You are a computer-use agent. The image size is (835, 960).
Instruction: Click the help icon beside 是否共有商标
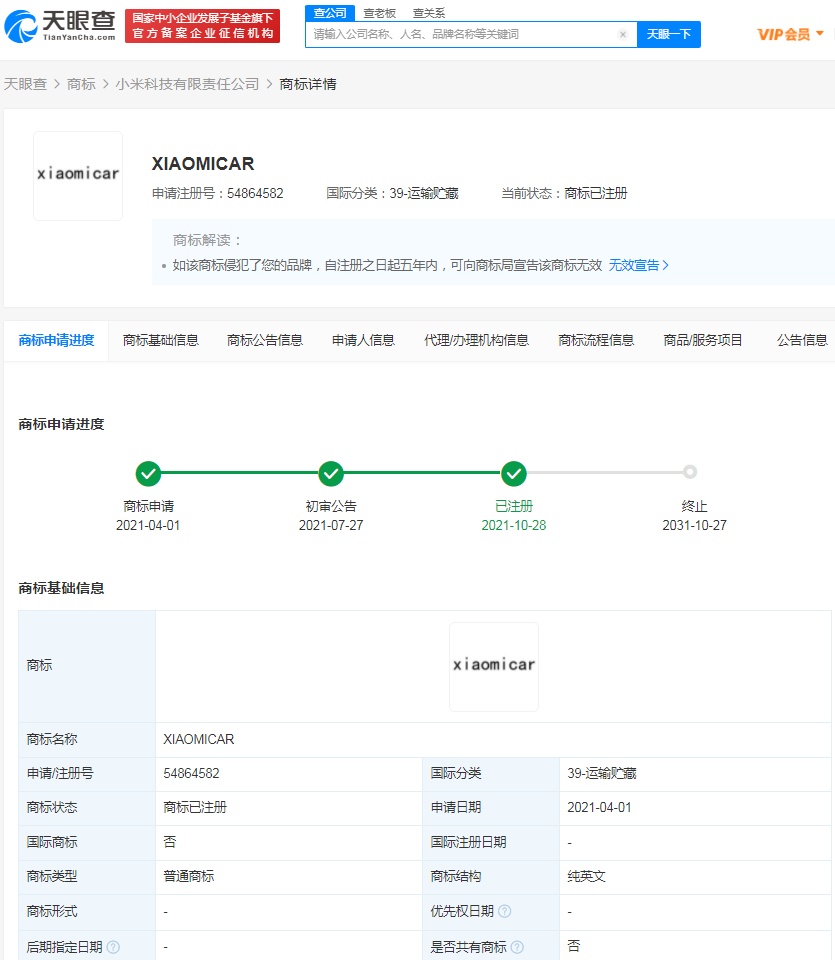pyautogui.click(x=517, y=946)
